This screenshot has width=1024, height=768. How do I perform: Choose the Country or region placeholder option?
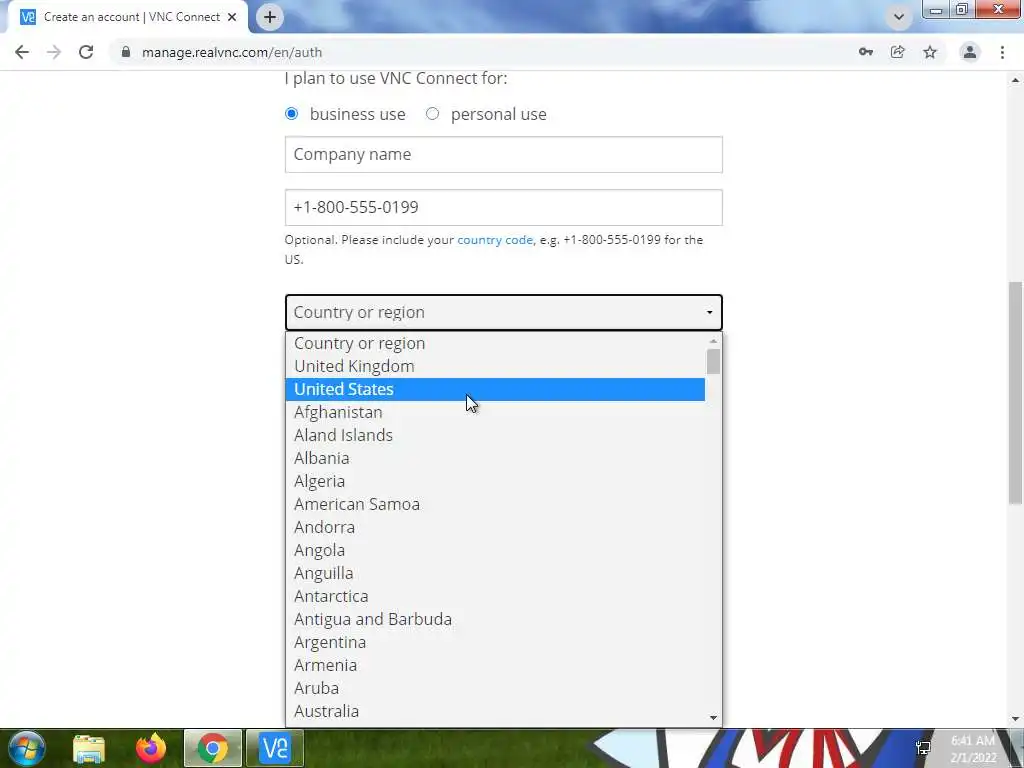tap(495, 344)
